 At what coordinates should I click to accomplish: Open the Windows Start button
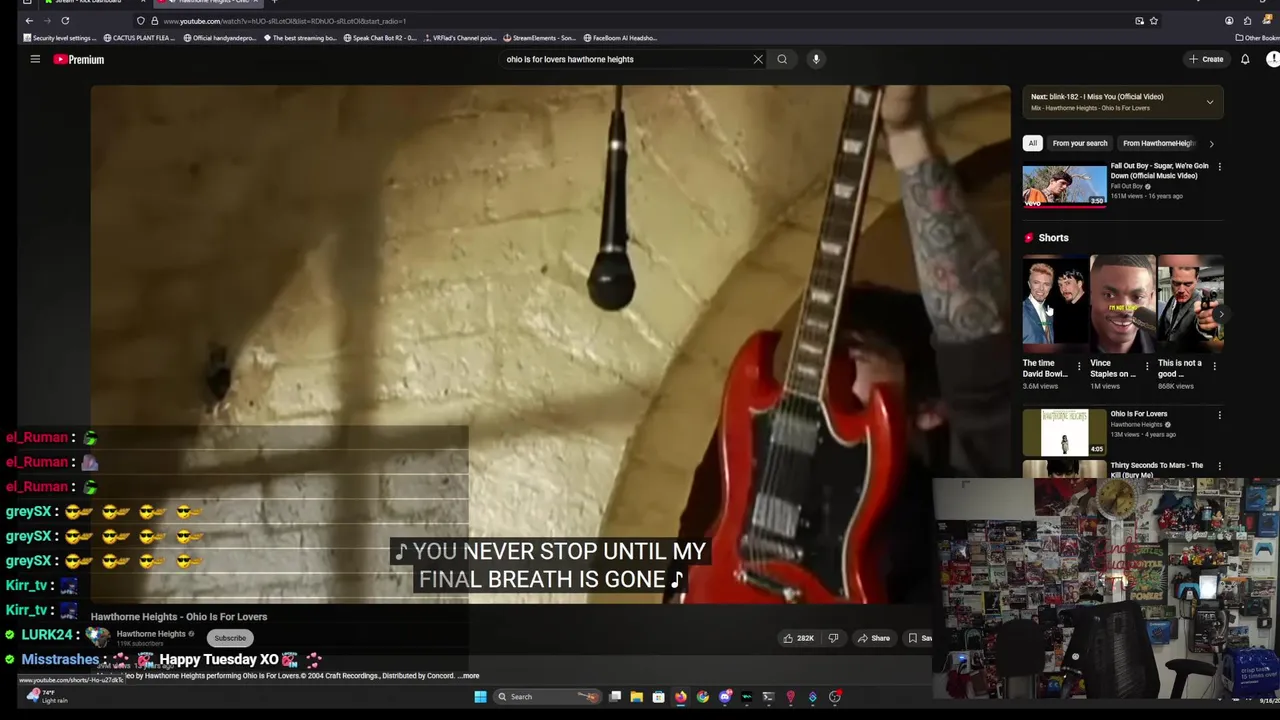480,697
